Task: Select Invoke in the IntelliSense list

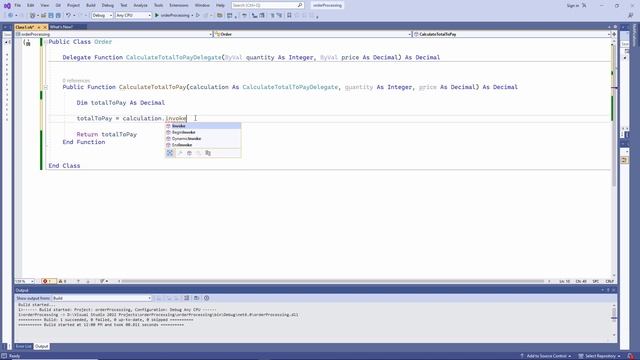Action: (x=203, y=126)
